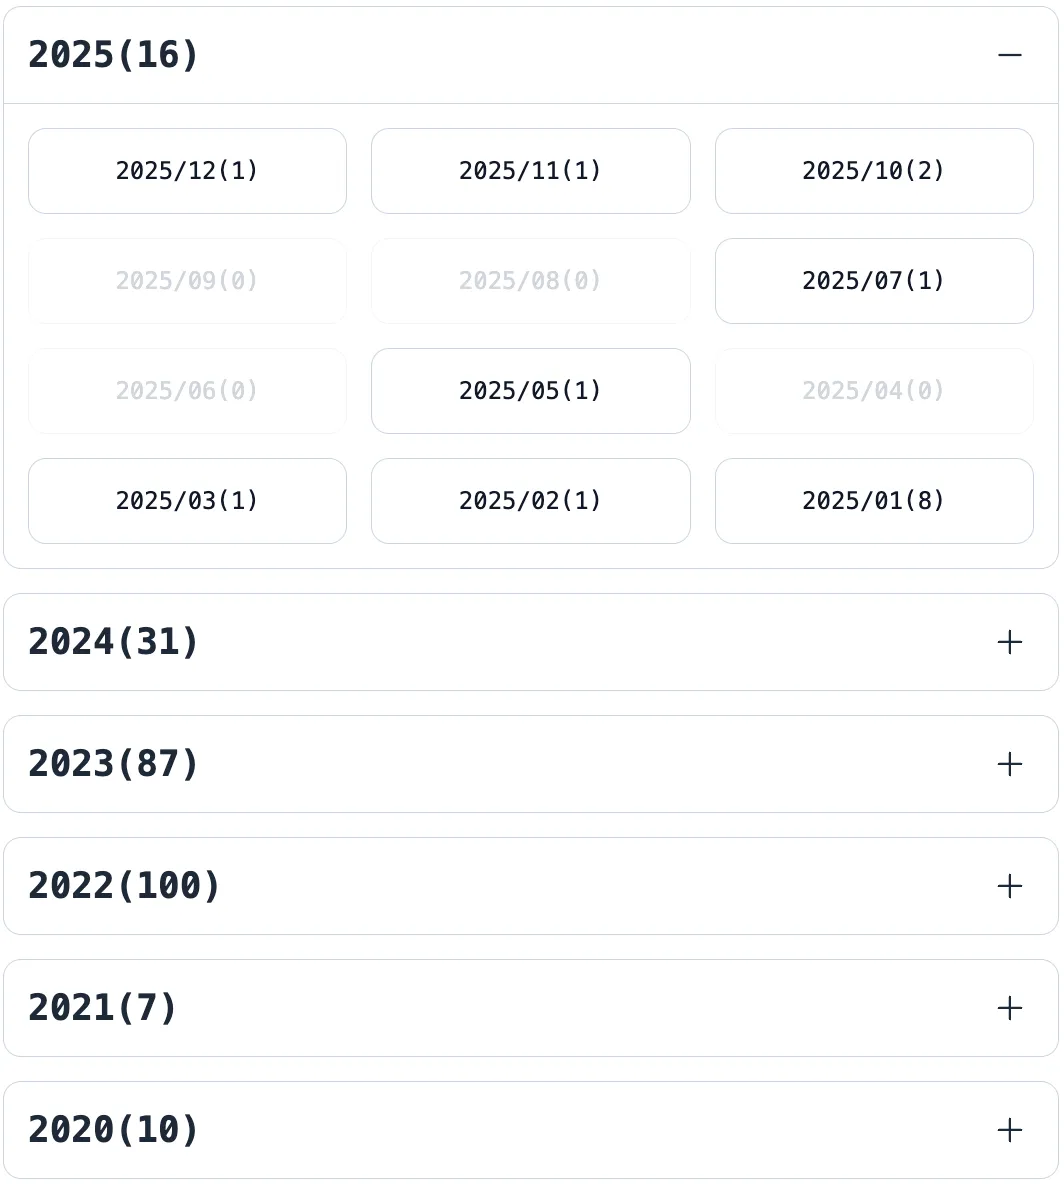The width and height of the screenshot is (1064, 1184).
Task: Open the 2025/01(8) archive
Action: tap(873, 501)
